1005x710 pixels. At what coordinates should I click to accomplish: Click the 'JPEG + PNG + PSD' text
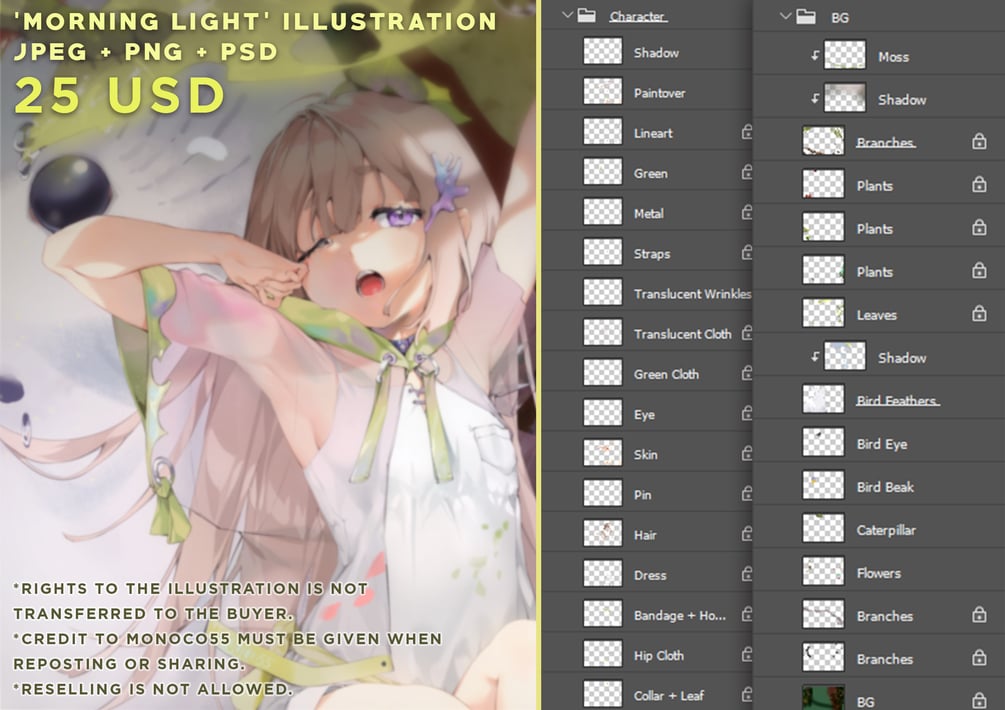click(x=145, y=52)
